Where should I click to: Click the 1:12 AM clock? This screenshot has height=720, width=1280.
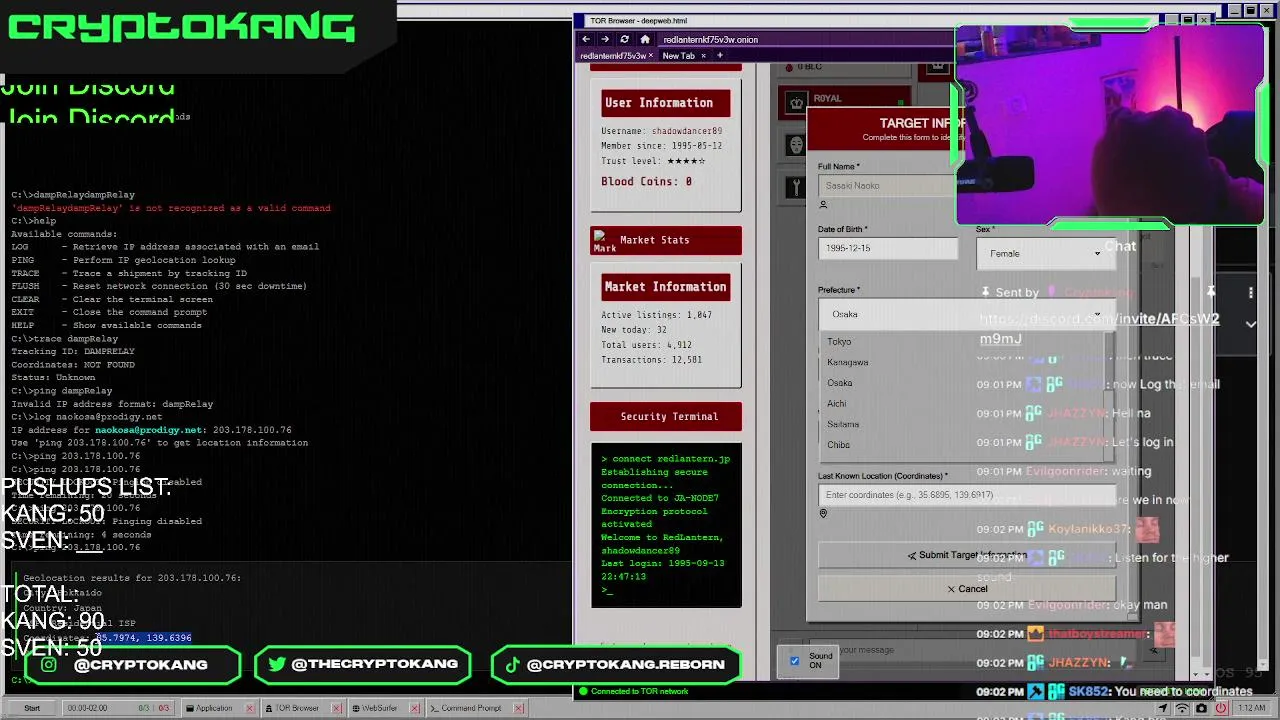(x=1251, y=708)
